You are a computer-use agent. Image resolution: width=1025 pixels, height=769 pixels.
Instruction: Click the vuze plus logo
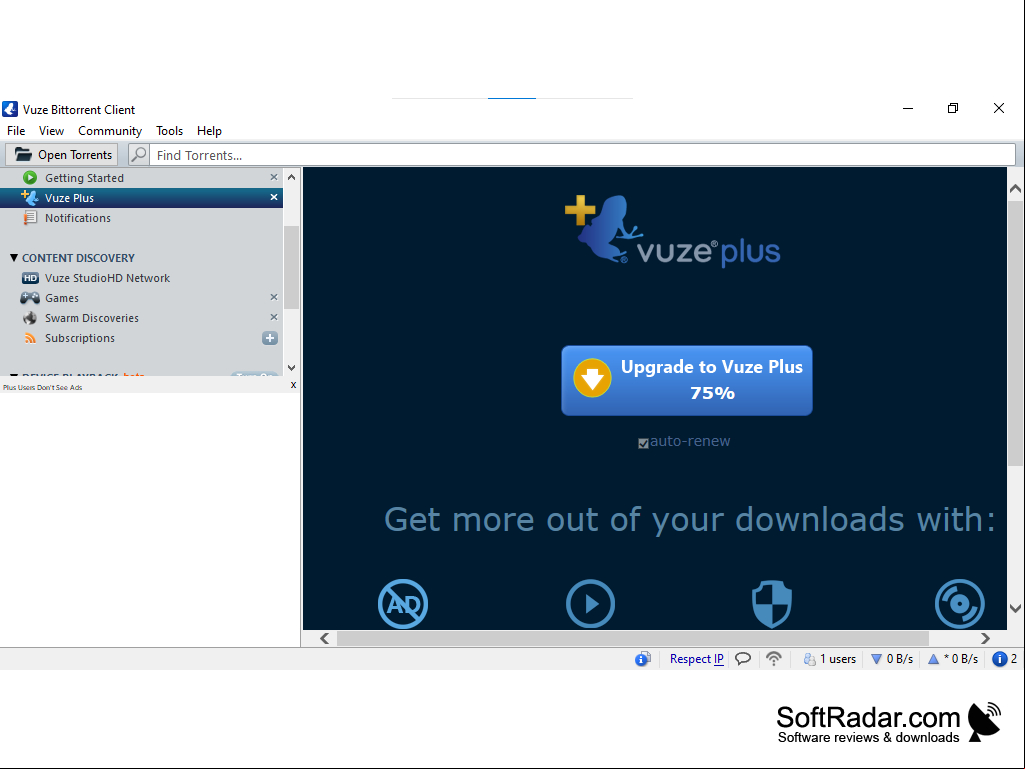click(673, 231)
